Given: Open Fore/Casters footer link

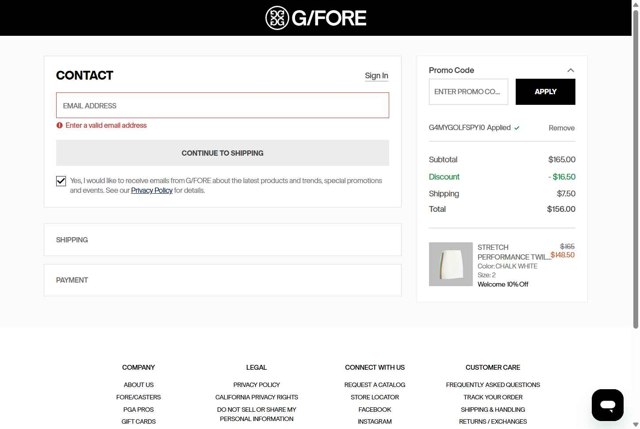Looking at the screenshot, I should (x=138, y=397).
